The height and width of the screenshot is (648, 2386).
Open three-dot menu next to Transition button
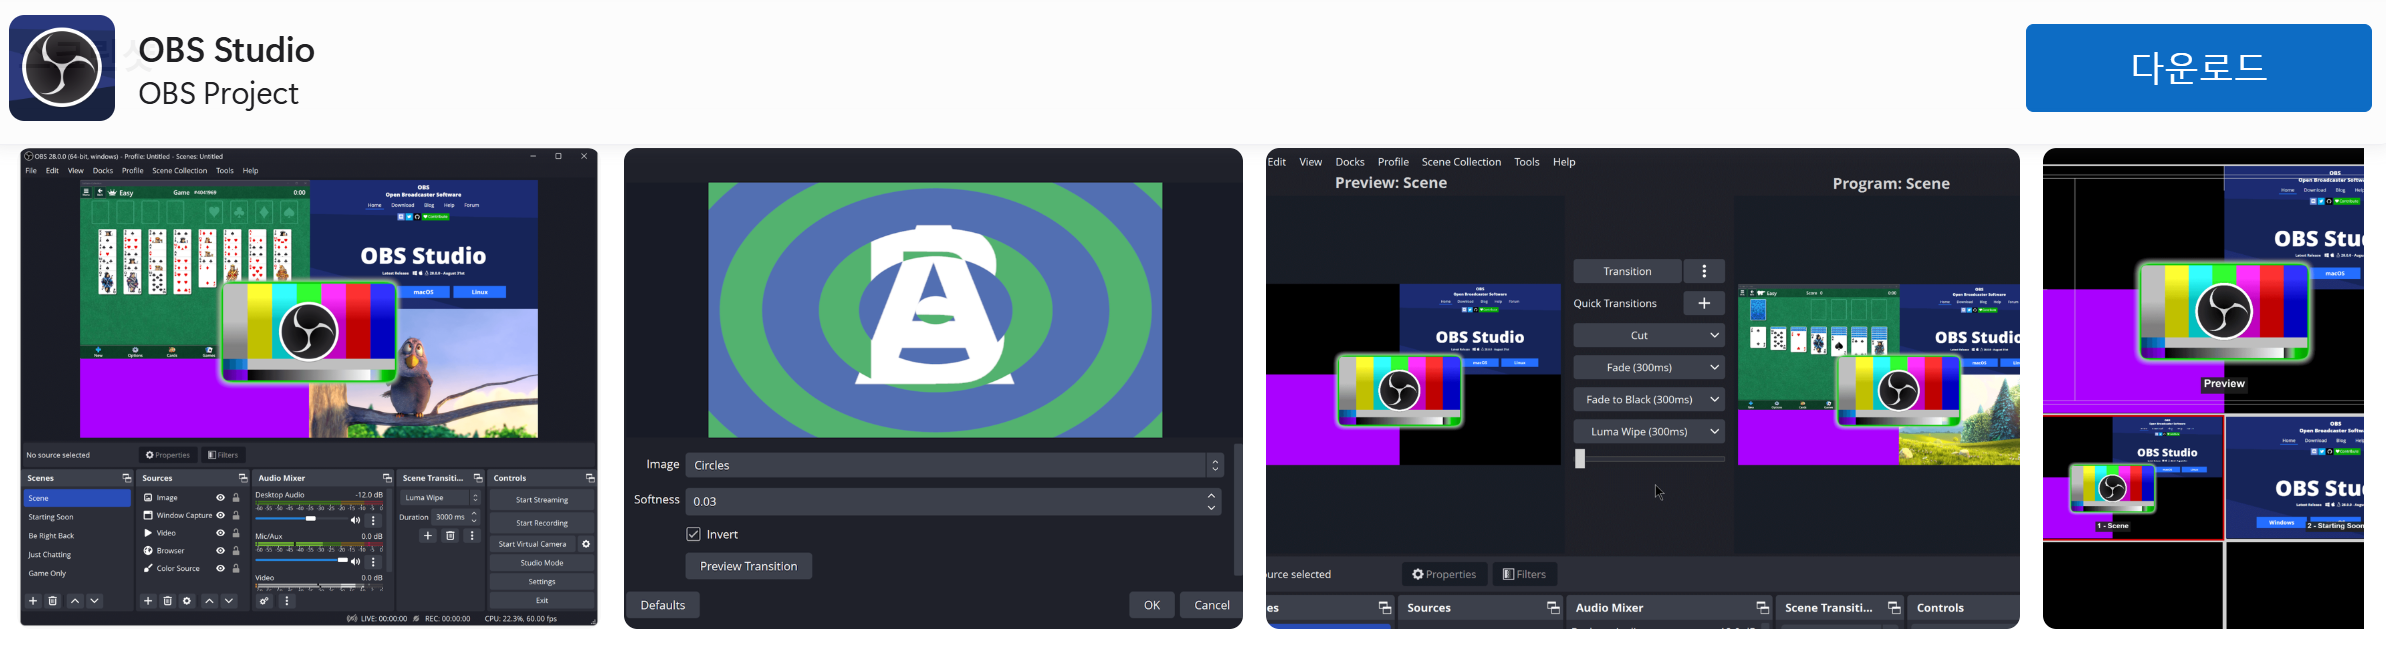pos(1704,271)
